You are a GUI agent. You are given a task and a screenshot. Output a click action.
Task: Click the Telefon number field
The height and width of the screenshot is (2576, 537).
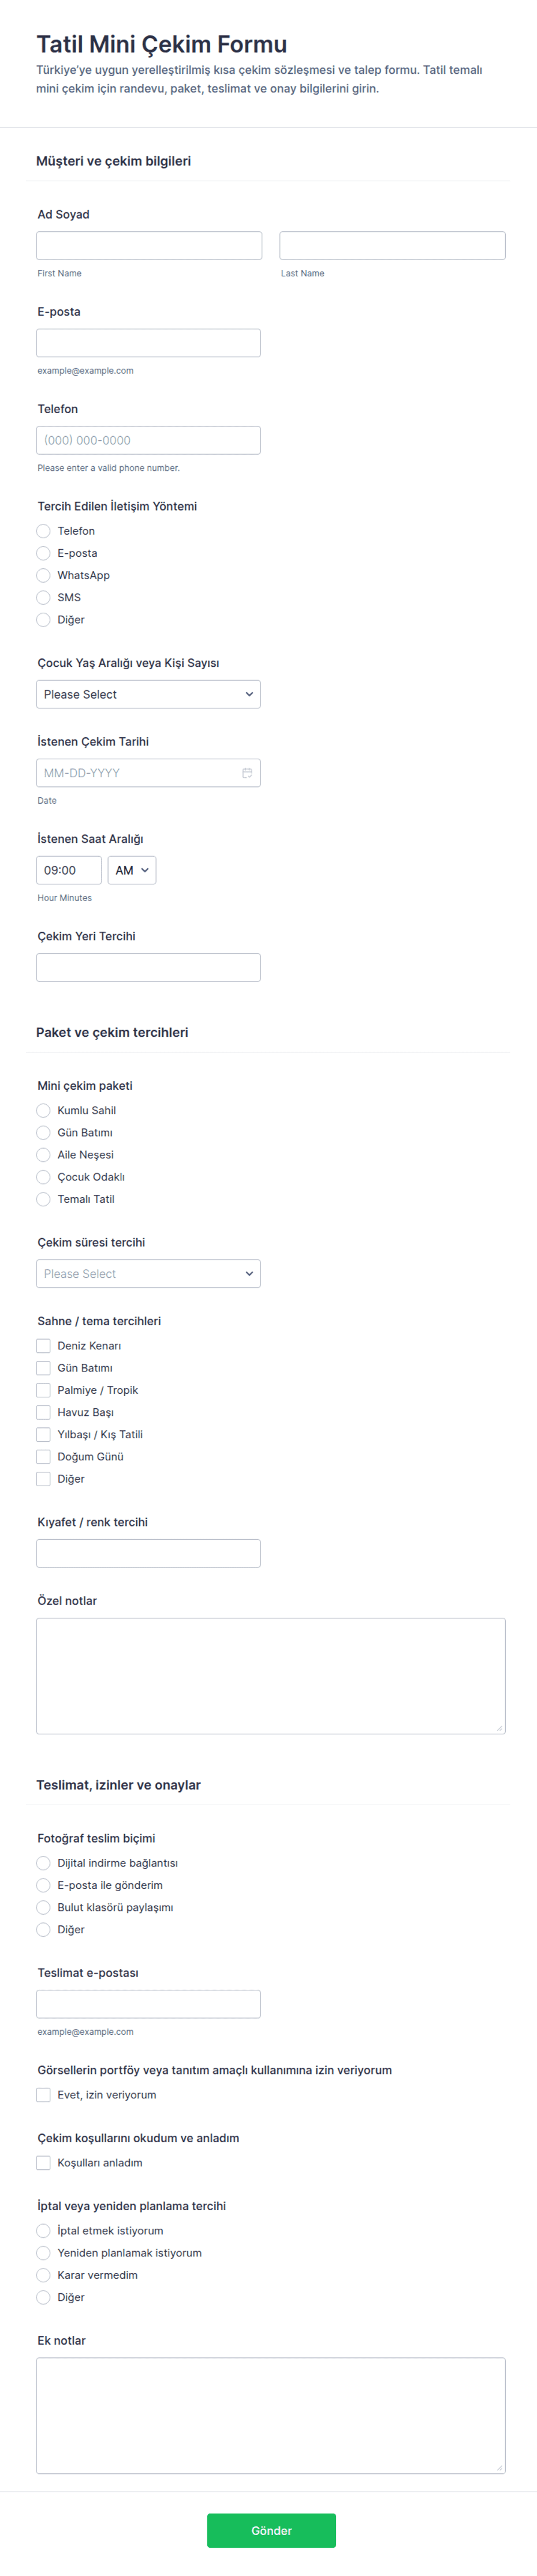point(148,440)
